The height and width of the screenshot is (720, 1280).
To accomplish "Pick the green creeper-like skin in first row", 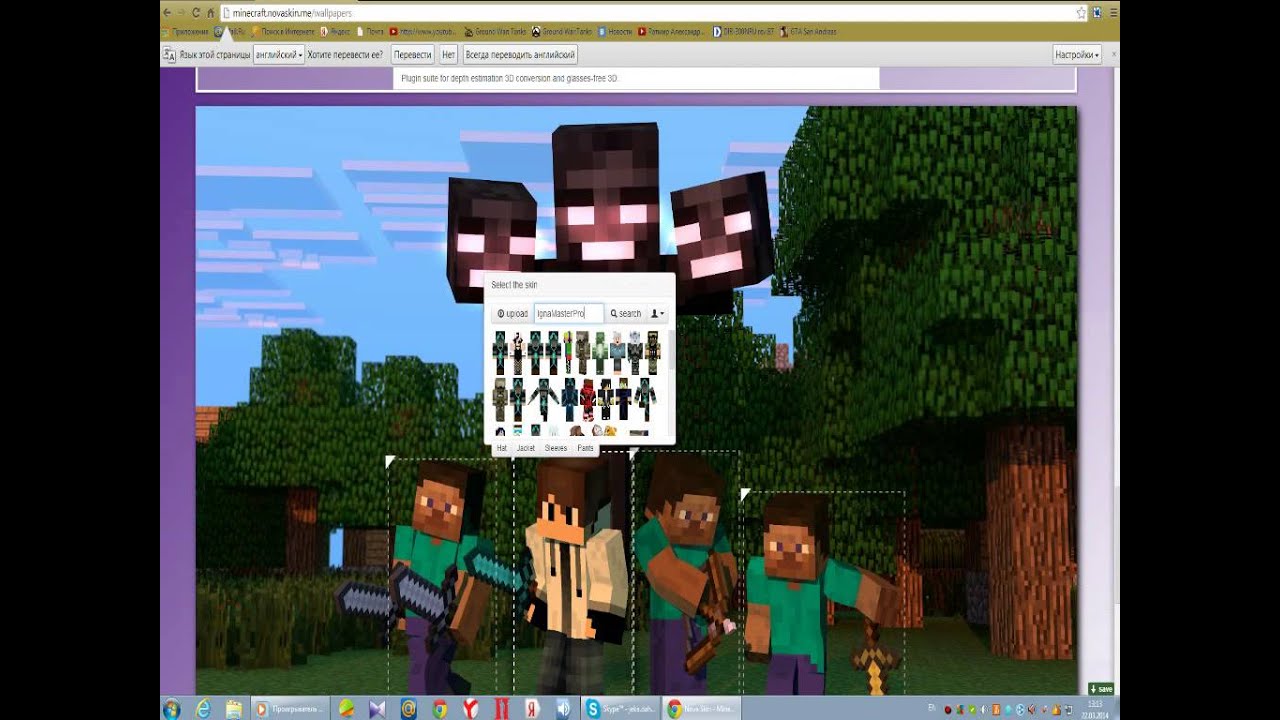I will (x=600, y=353).
